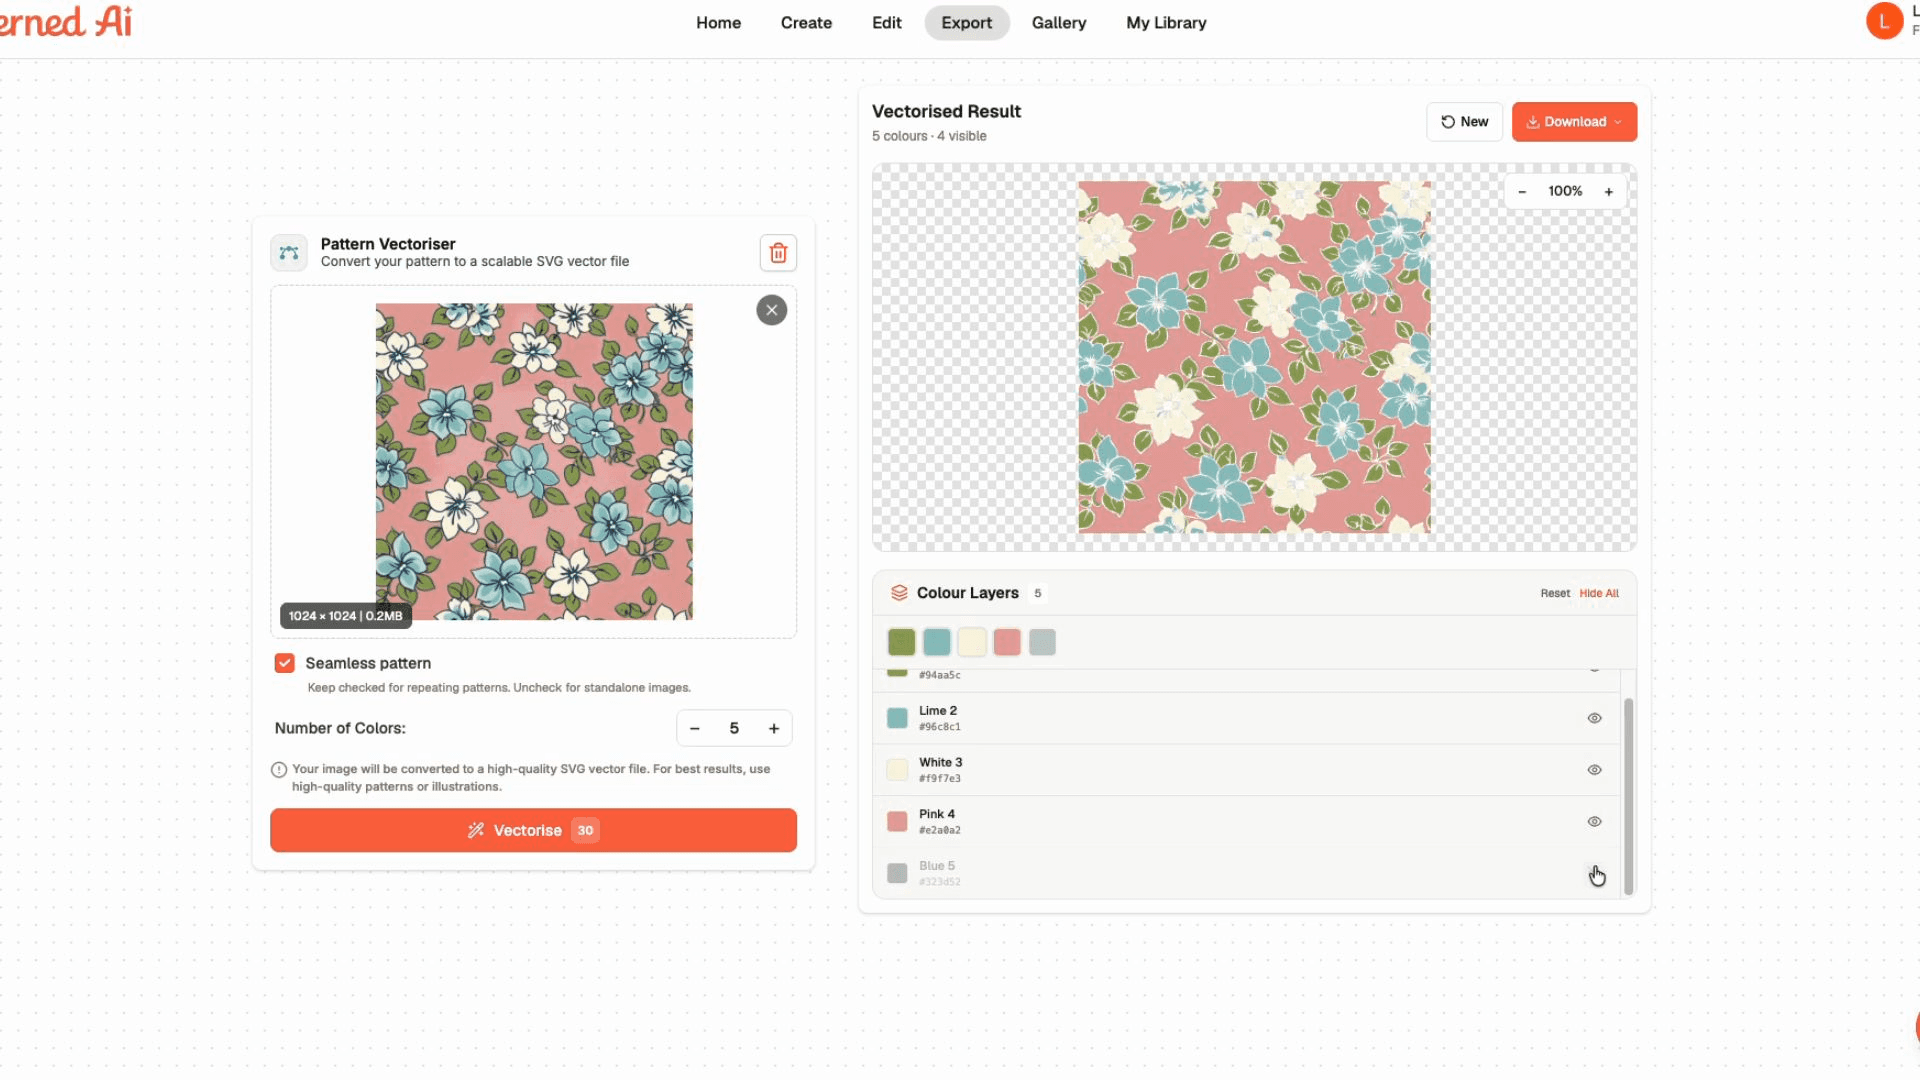The height and width of the screenshot is (1080, 1920).
Task: Open the Edit menu item
Action: click(886, 22)
